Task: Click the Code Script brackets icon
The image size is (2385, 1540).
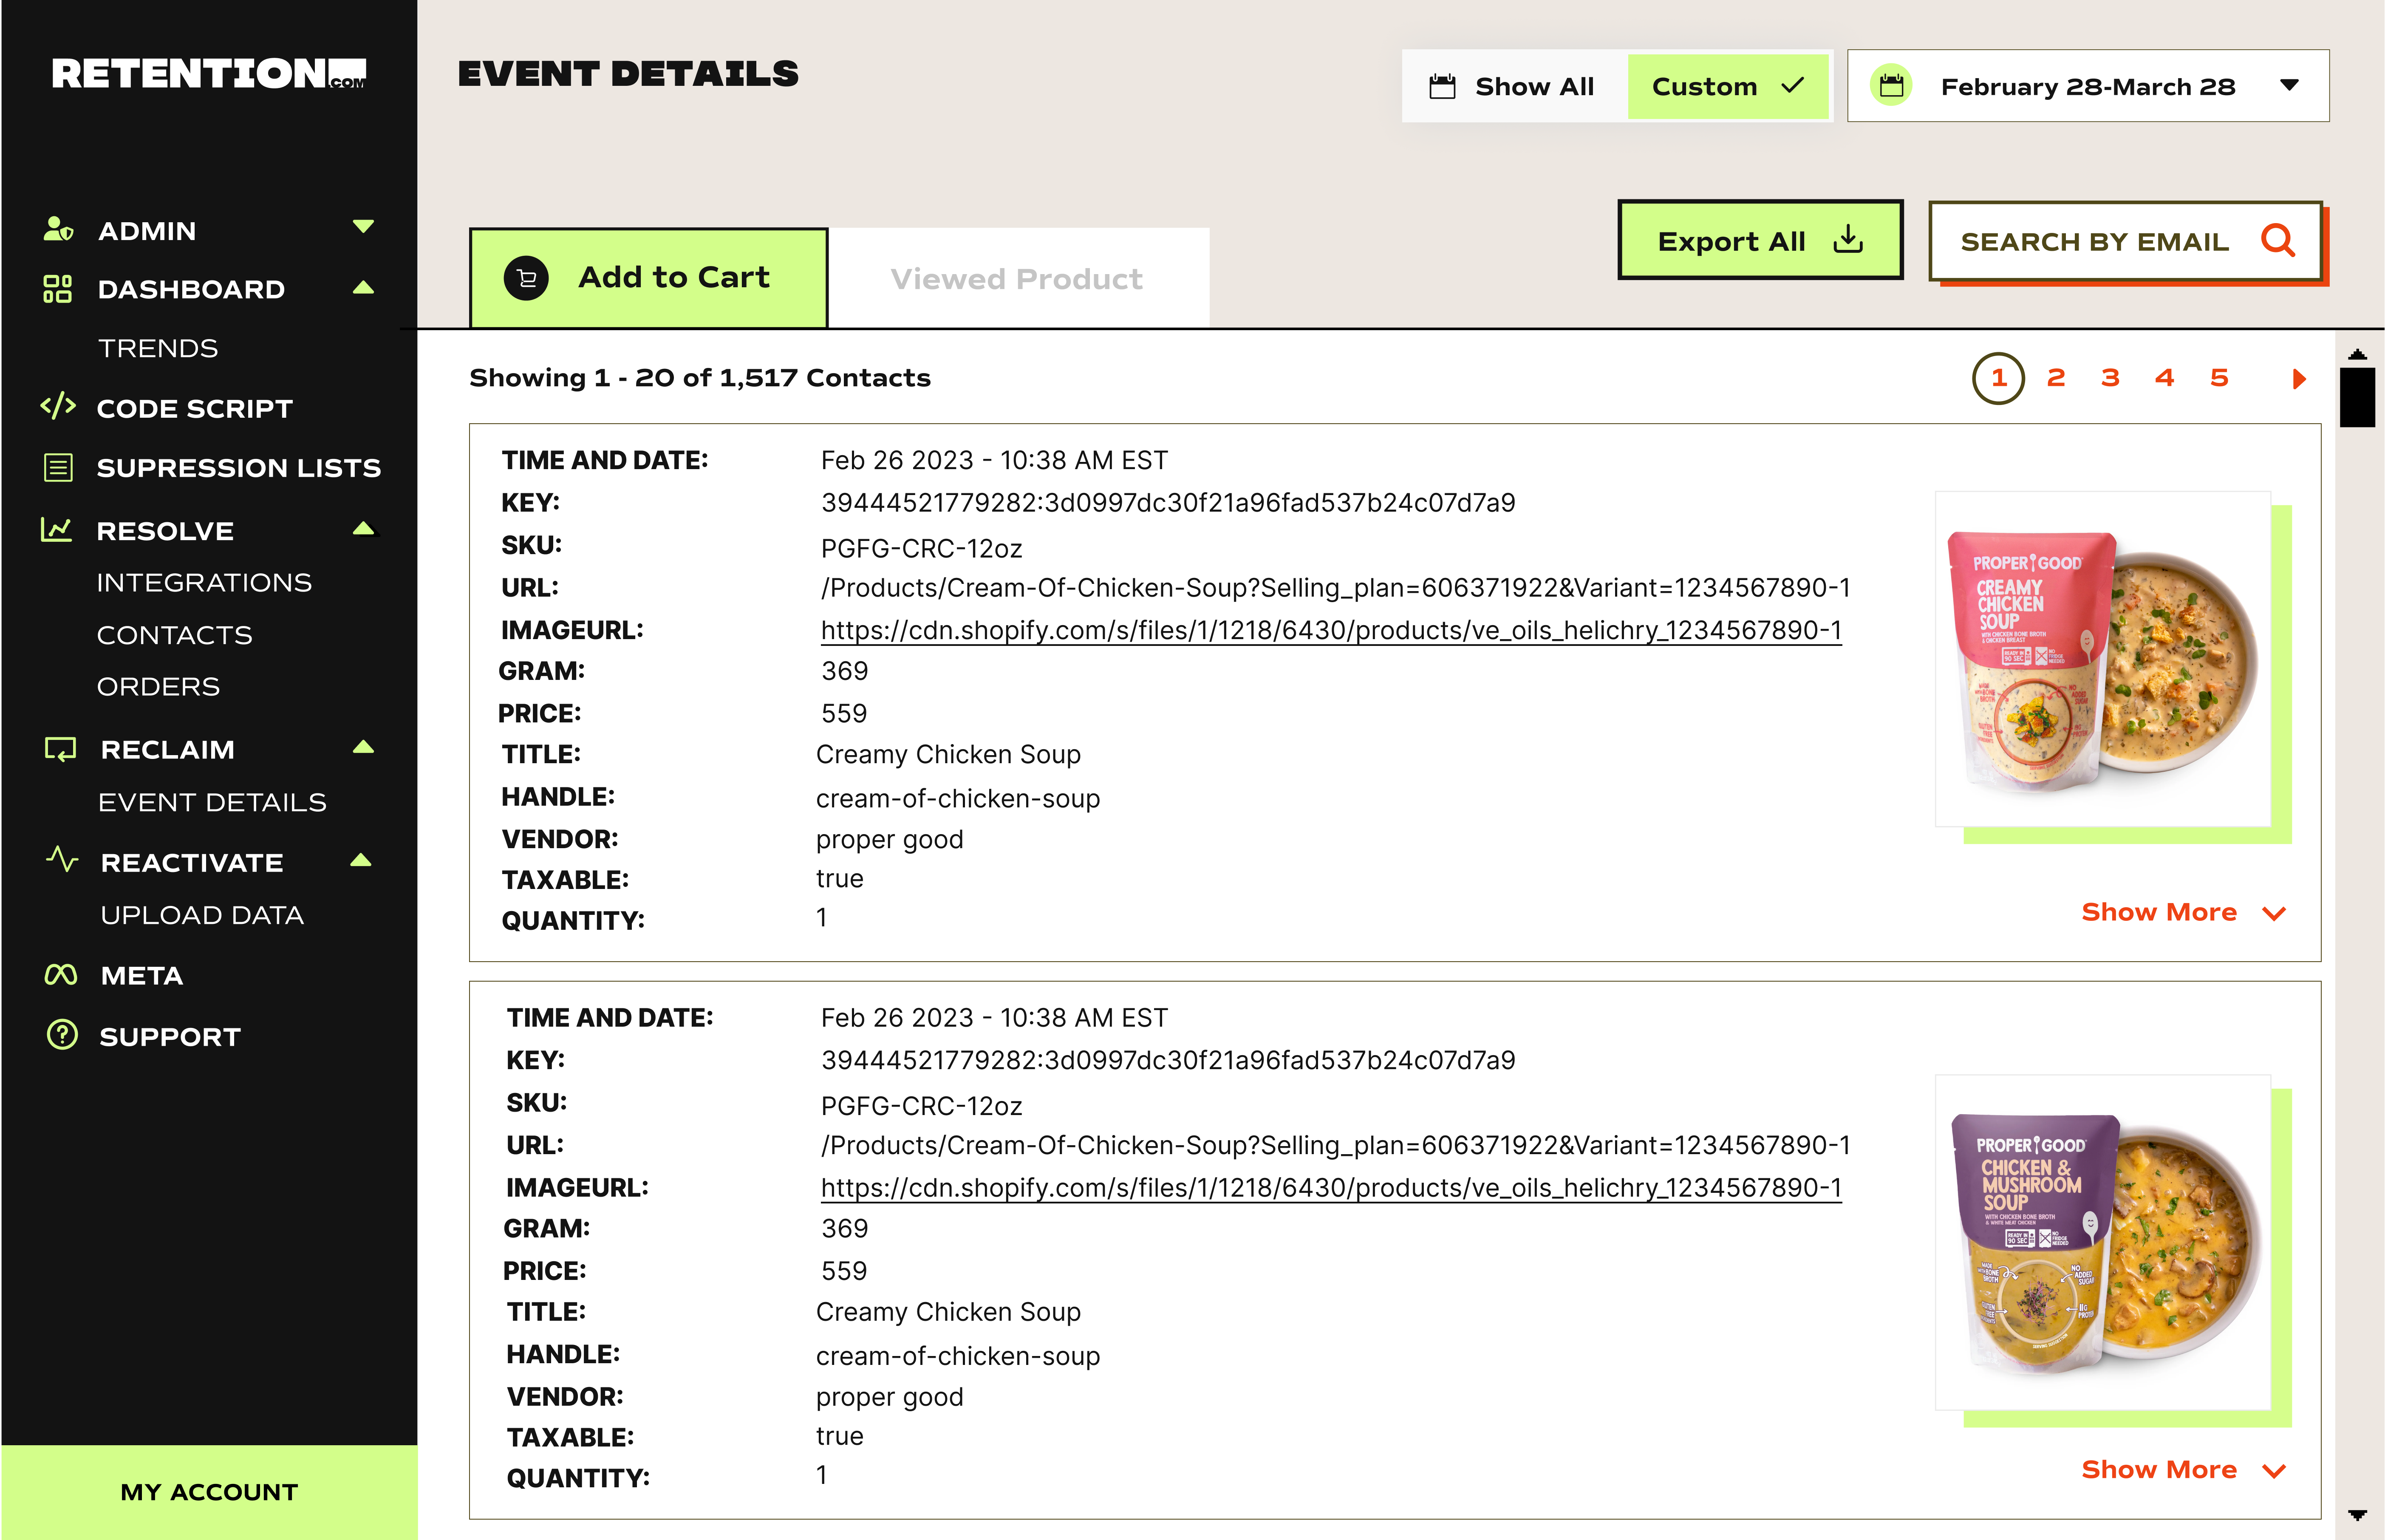Action: [58, 406]
